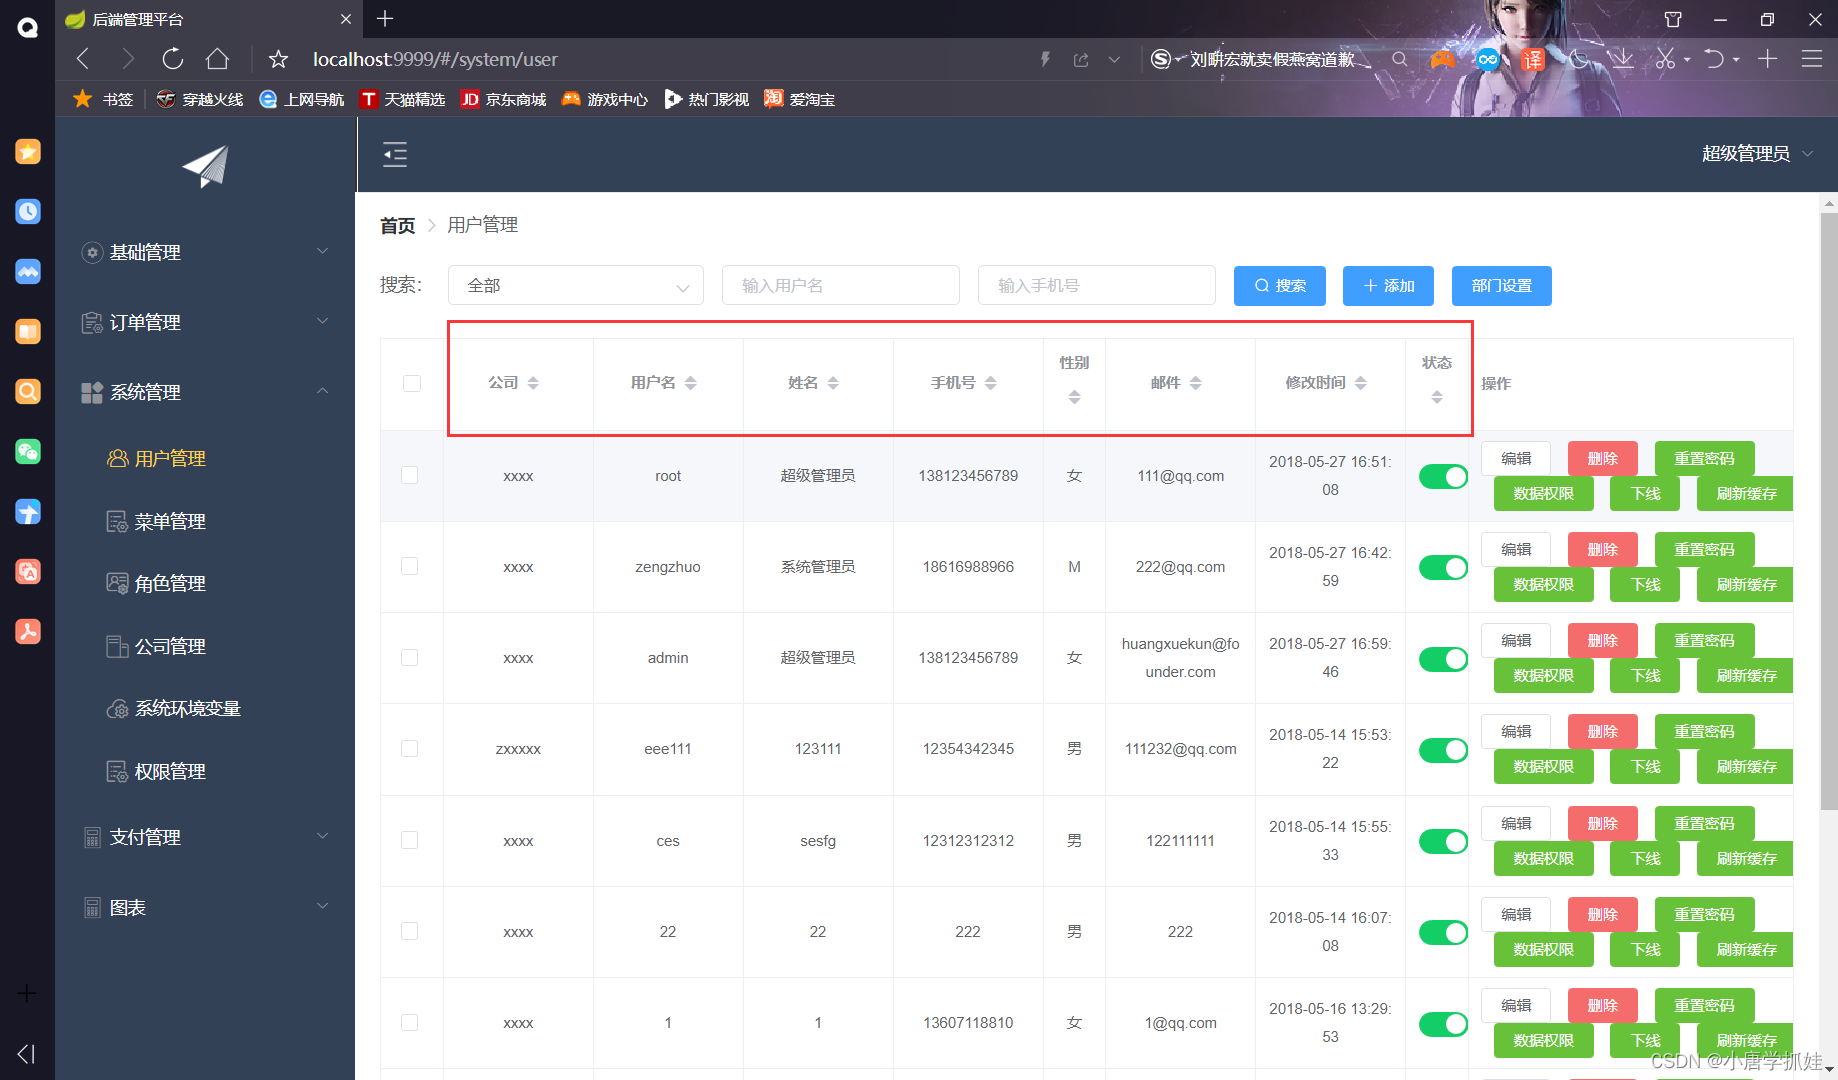Expand the 订单管理 sidebar menu
Image resolution: width=1838 pixels, height=1080 pixels.
(205, 322)
